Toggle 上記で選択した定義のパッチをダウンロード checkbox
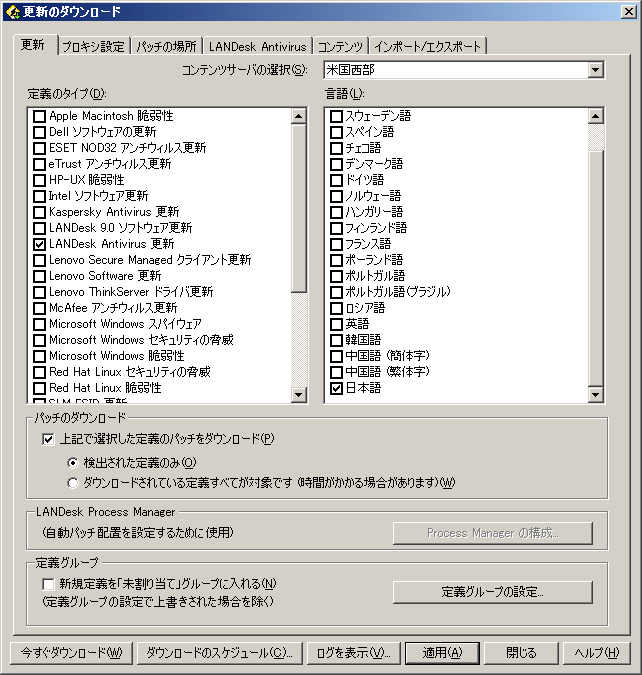 (48, 440)
